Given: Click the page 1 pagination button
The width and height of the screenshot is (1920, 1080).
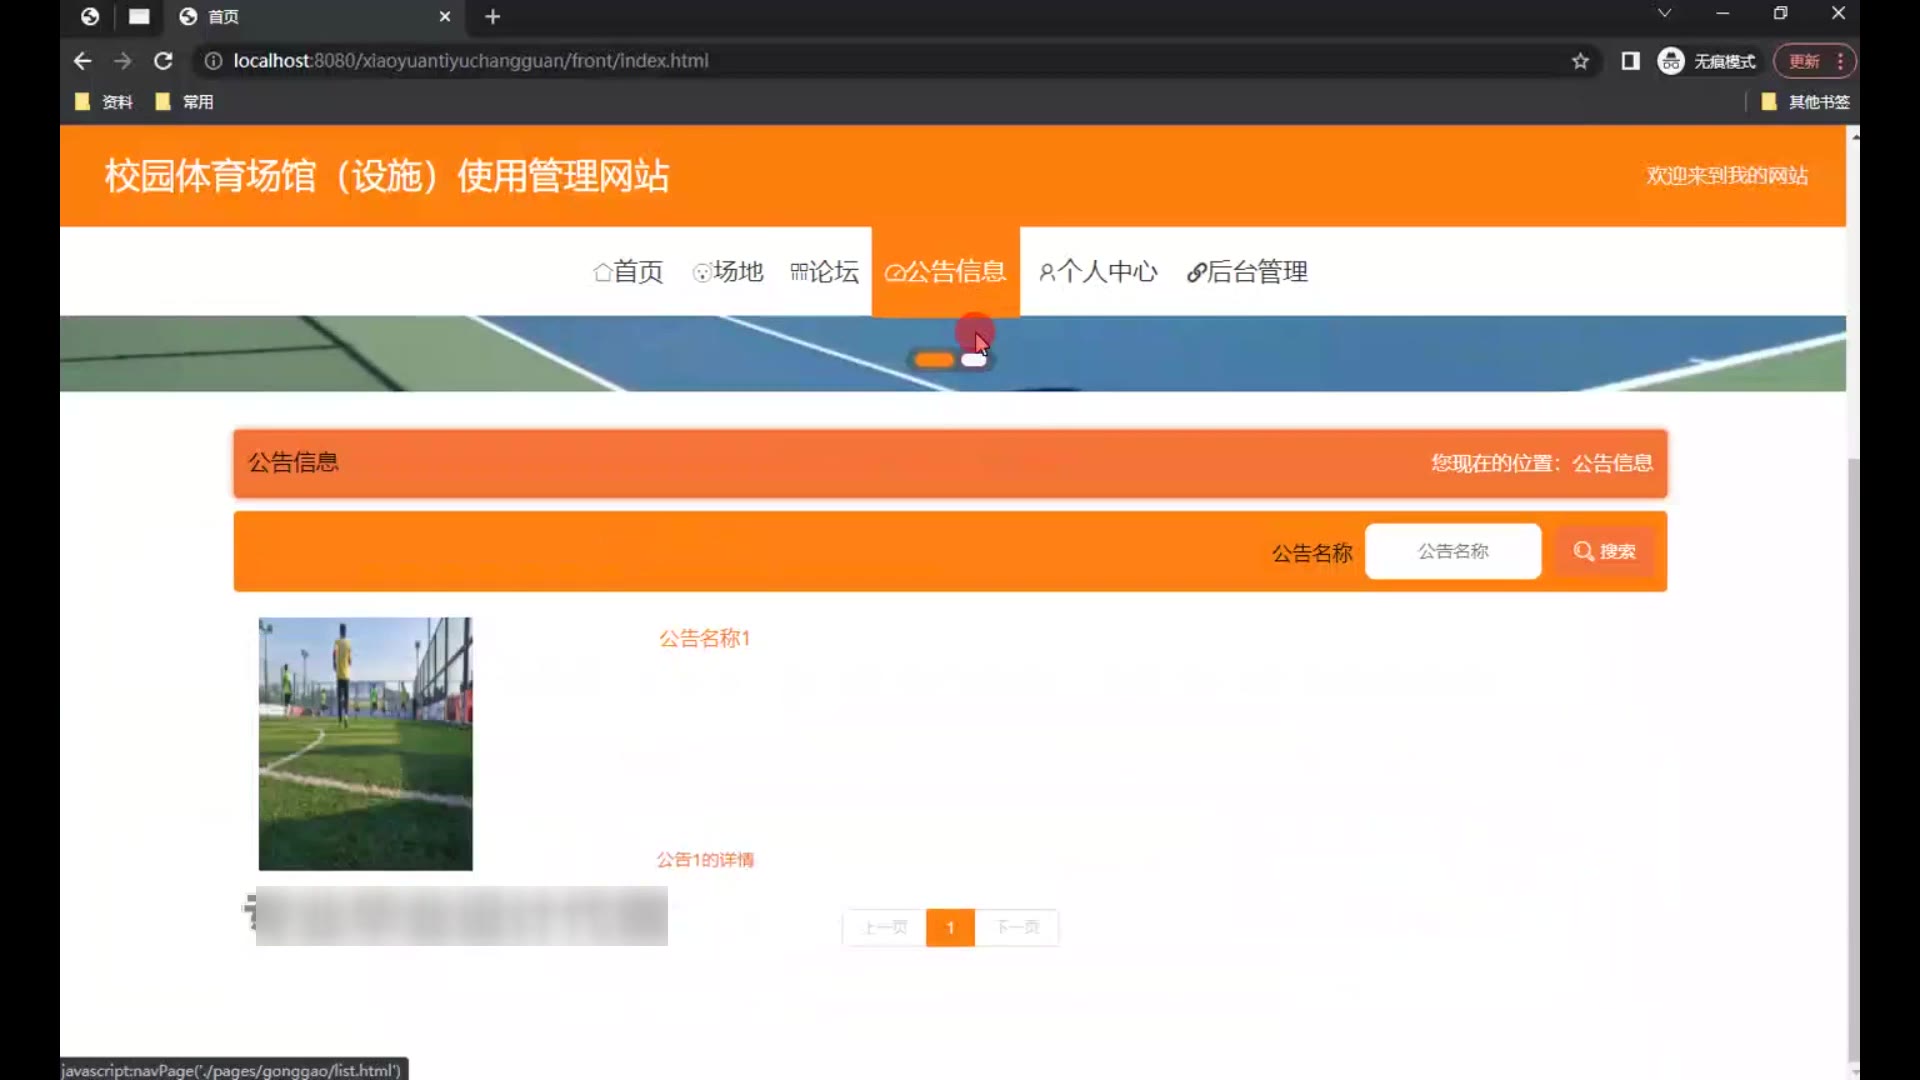Looking at the screenshot, I should tap(950, 928).
